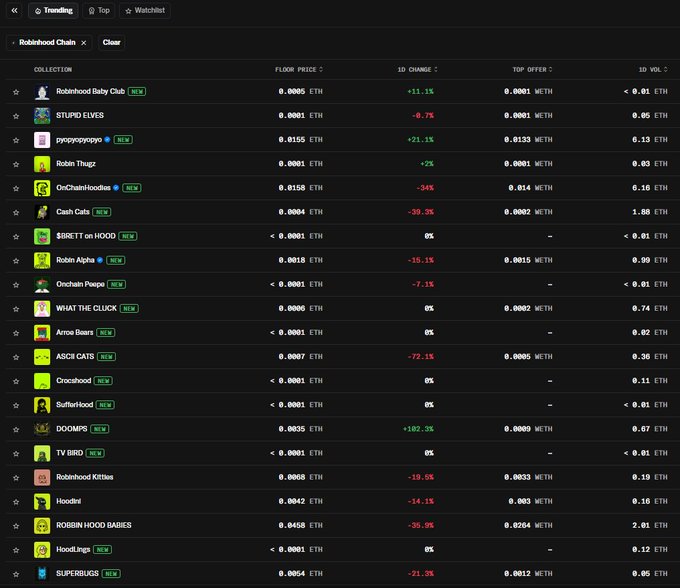
Task: Open ASCII CATS collection thumbnail
Action: [42, 357]
